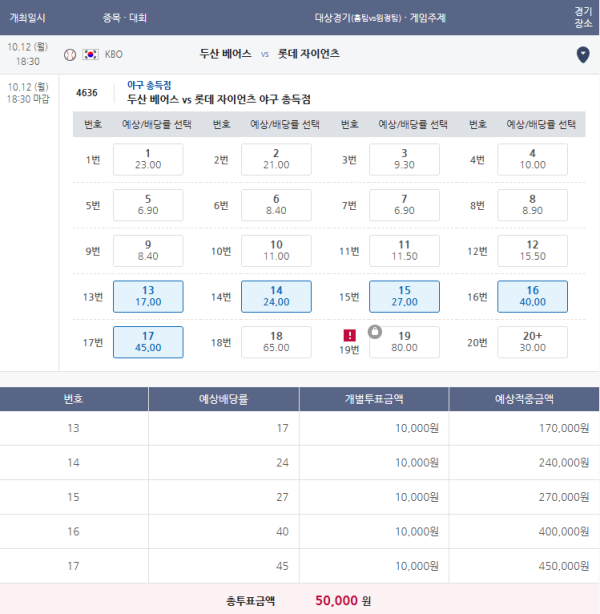Viewport: 600px width, 614px height.
Task: Click game number 4636
Action: pyautogui.click(x=87, y=93)
